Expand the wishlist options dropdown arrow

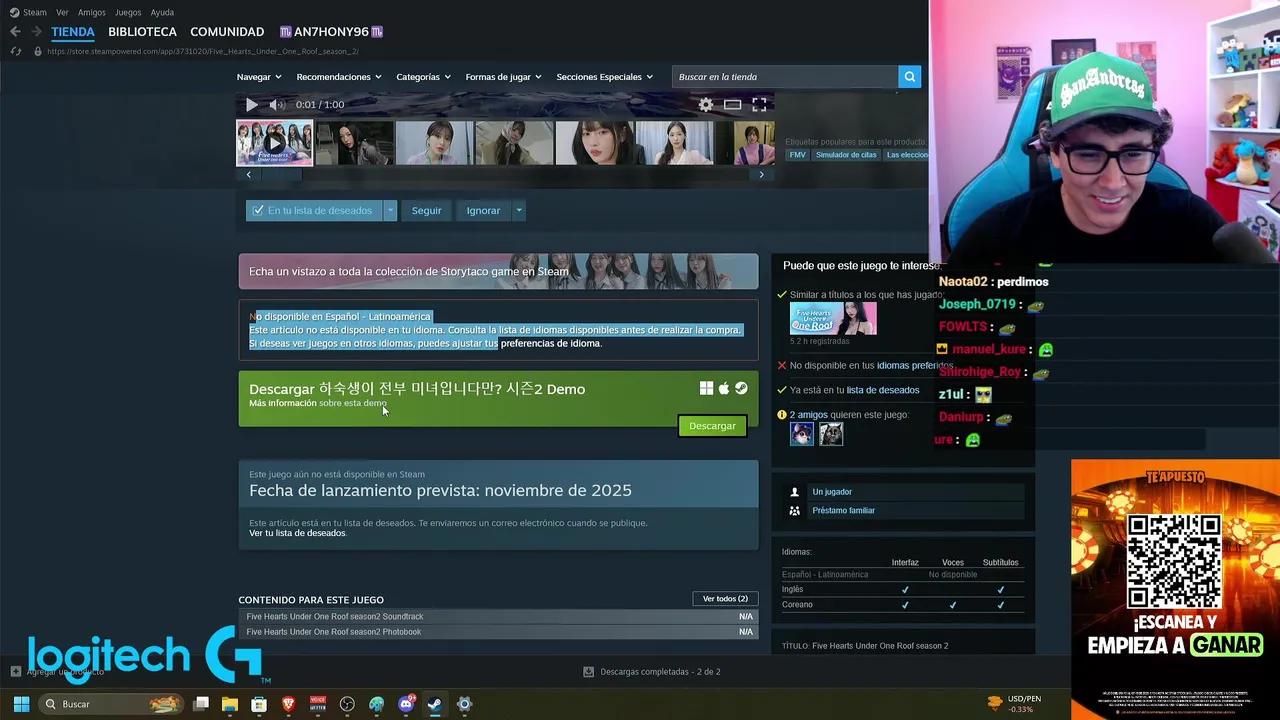[x=391, y=210]
